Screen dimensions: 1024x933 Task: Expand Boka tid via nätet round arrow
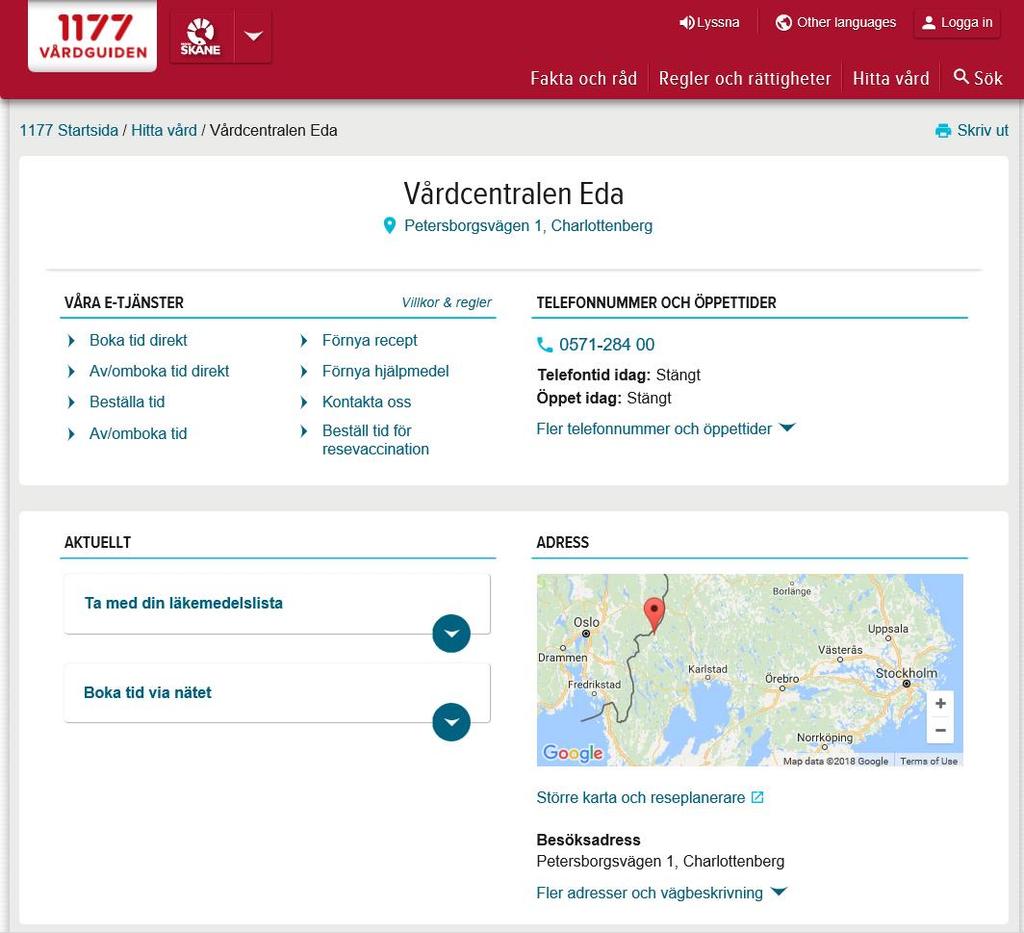tap(451, 722)
